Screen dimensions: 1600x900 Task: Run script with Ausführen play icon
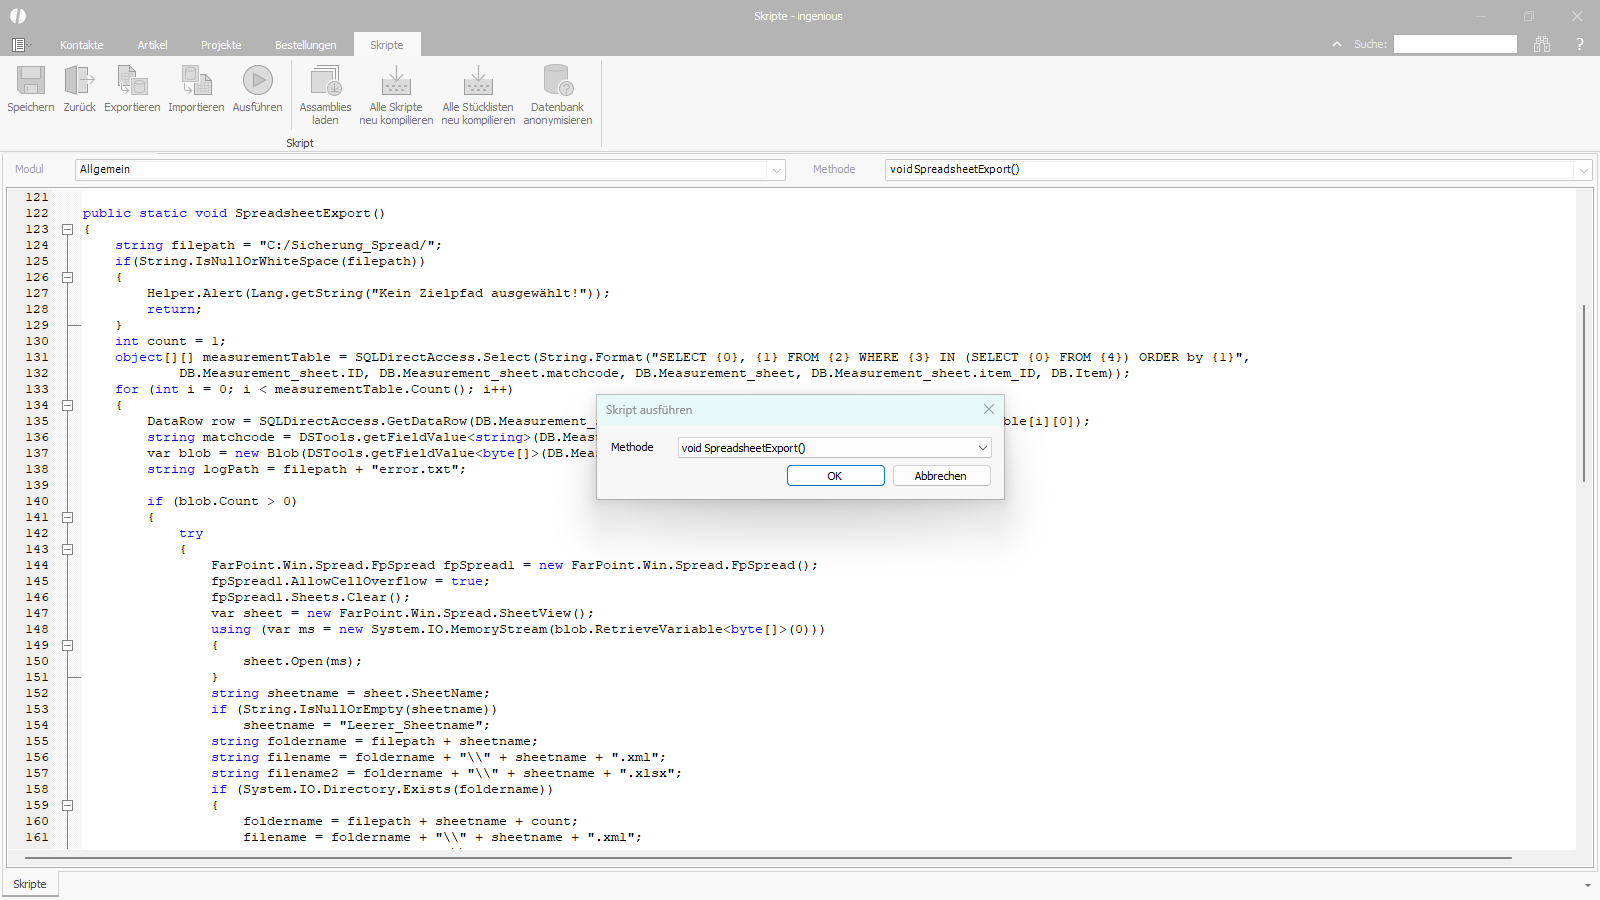pyautogui.click(x=257, y=81)
